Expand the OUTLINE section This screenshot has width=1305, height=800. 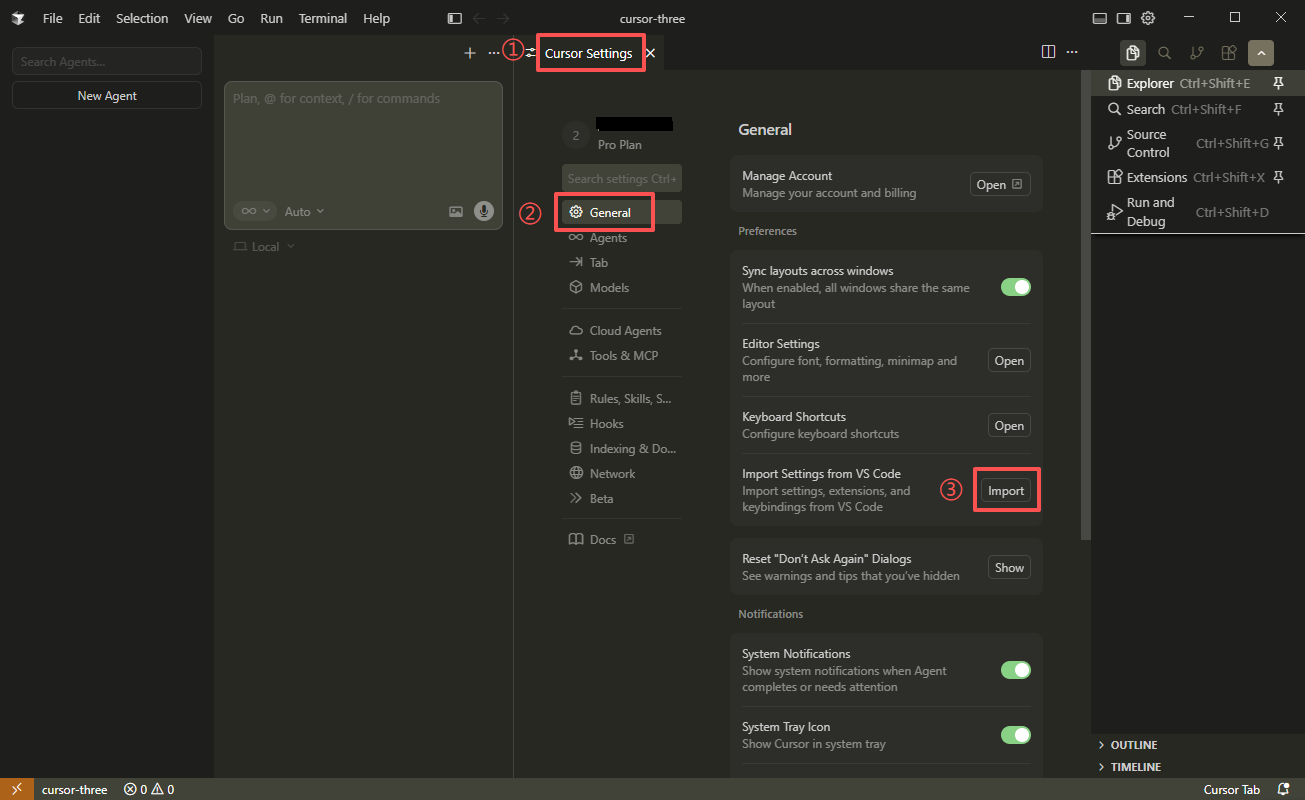point(1133,745)
